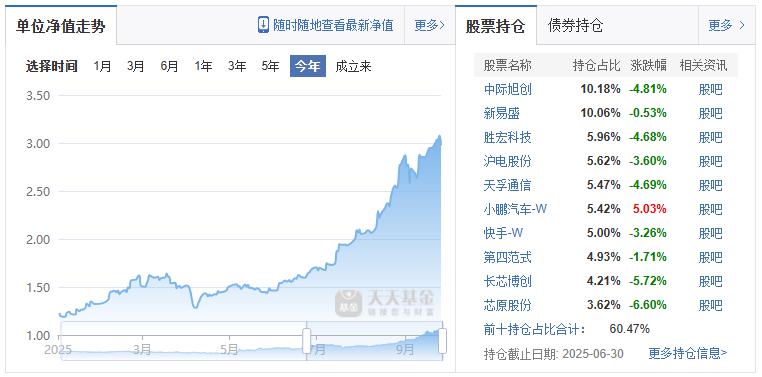Image resolution: width=762 pixels, height=377 pixels.
Task: Click the 60.47% top-ten total value
Action: point(629,329)
